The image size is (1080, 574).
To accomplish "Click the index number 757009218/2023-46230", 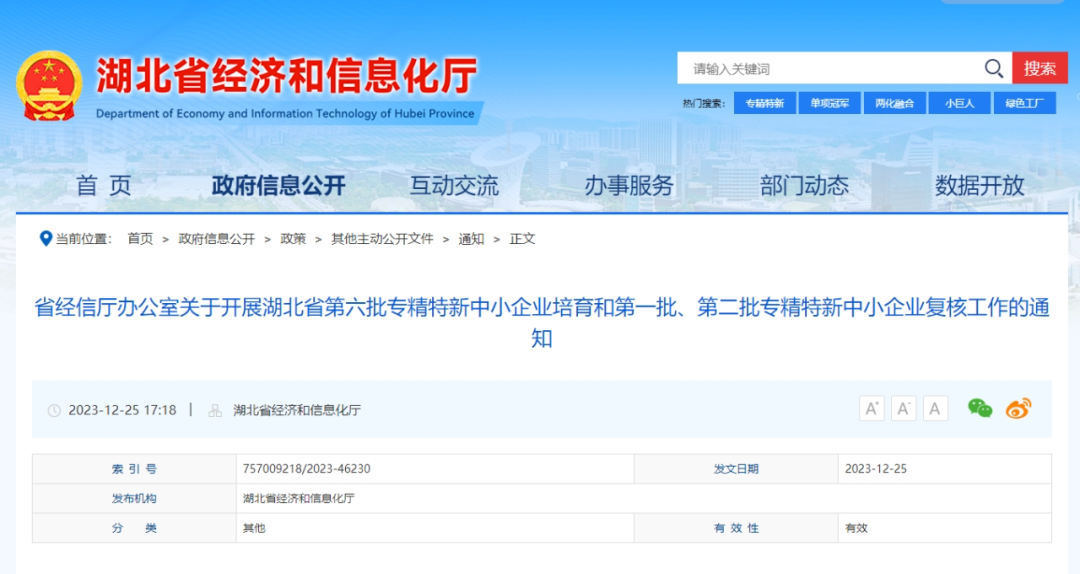I will point(307,469).
